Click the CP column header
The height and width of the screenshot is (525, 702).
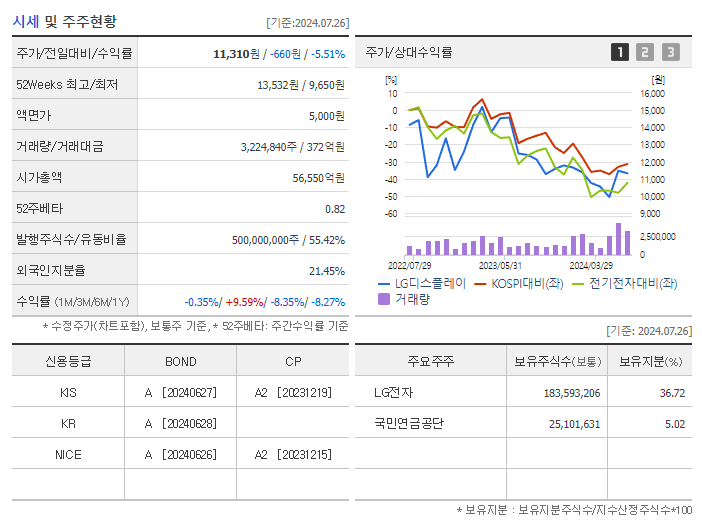[x=293, y=362]
